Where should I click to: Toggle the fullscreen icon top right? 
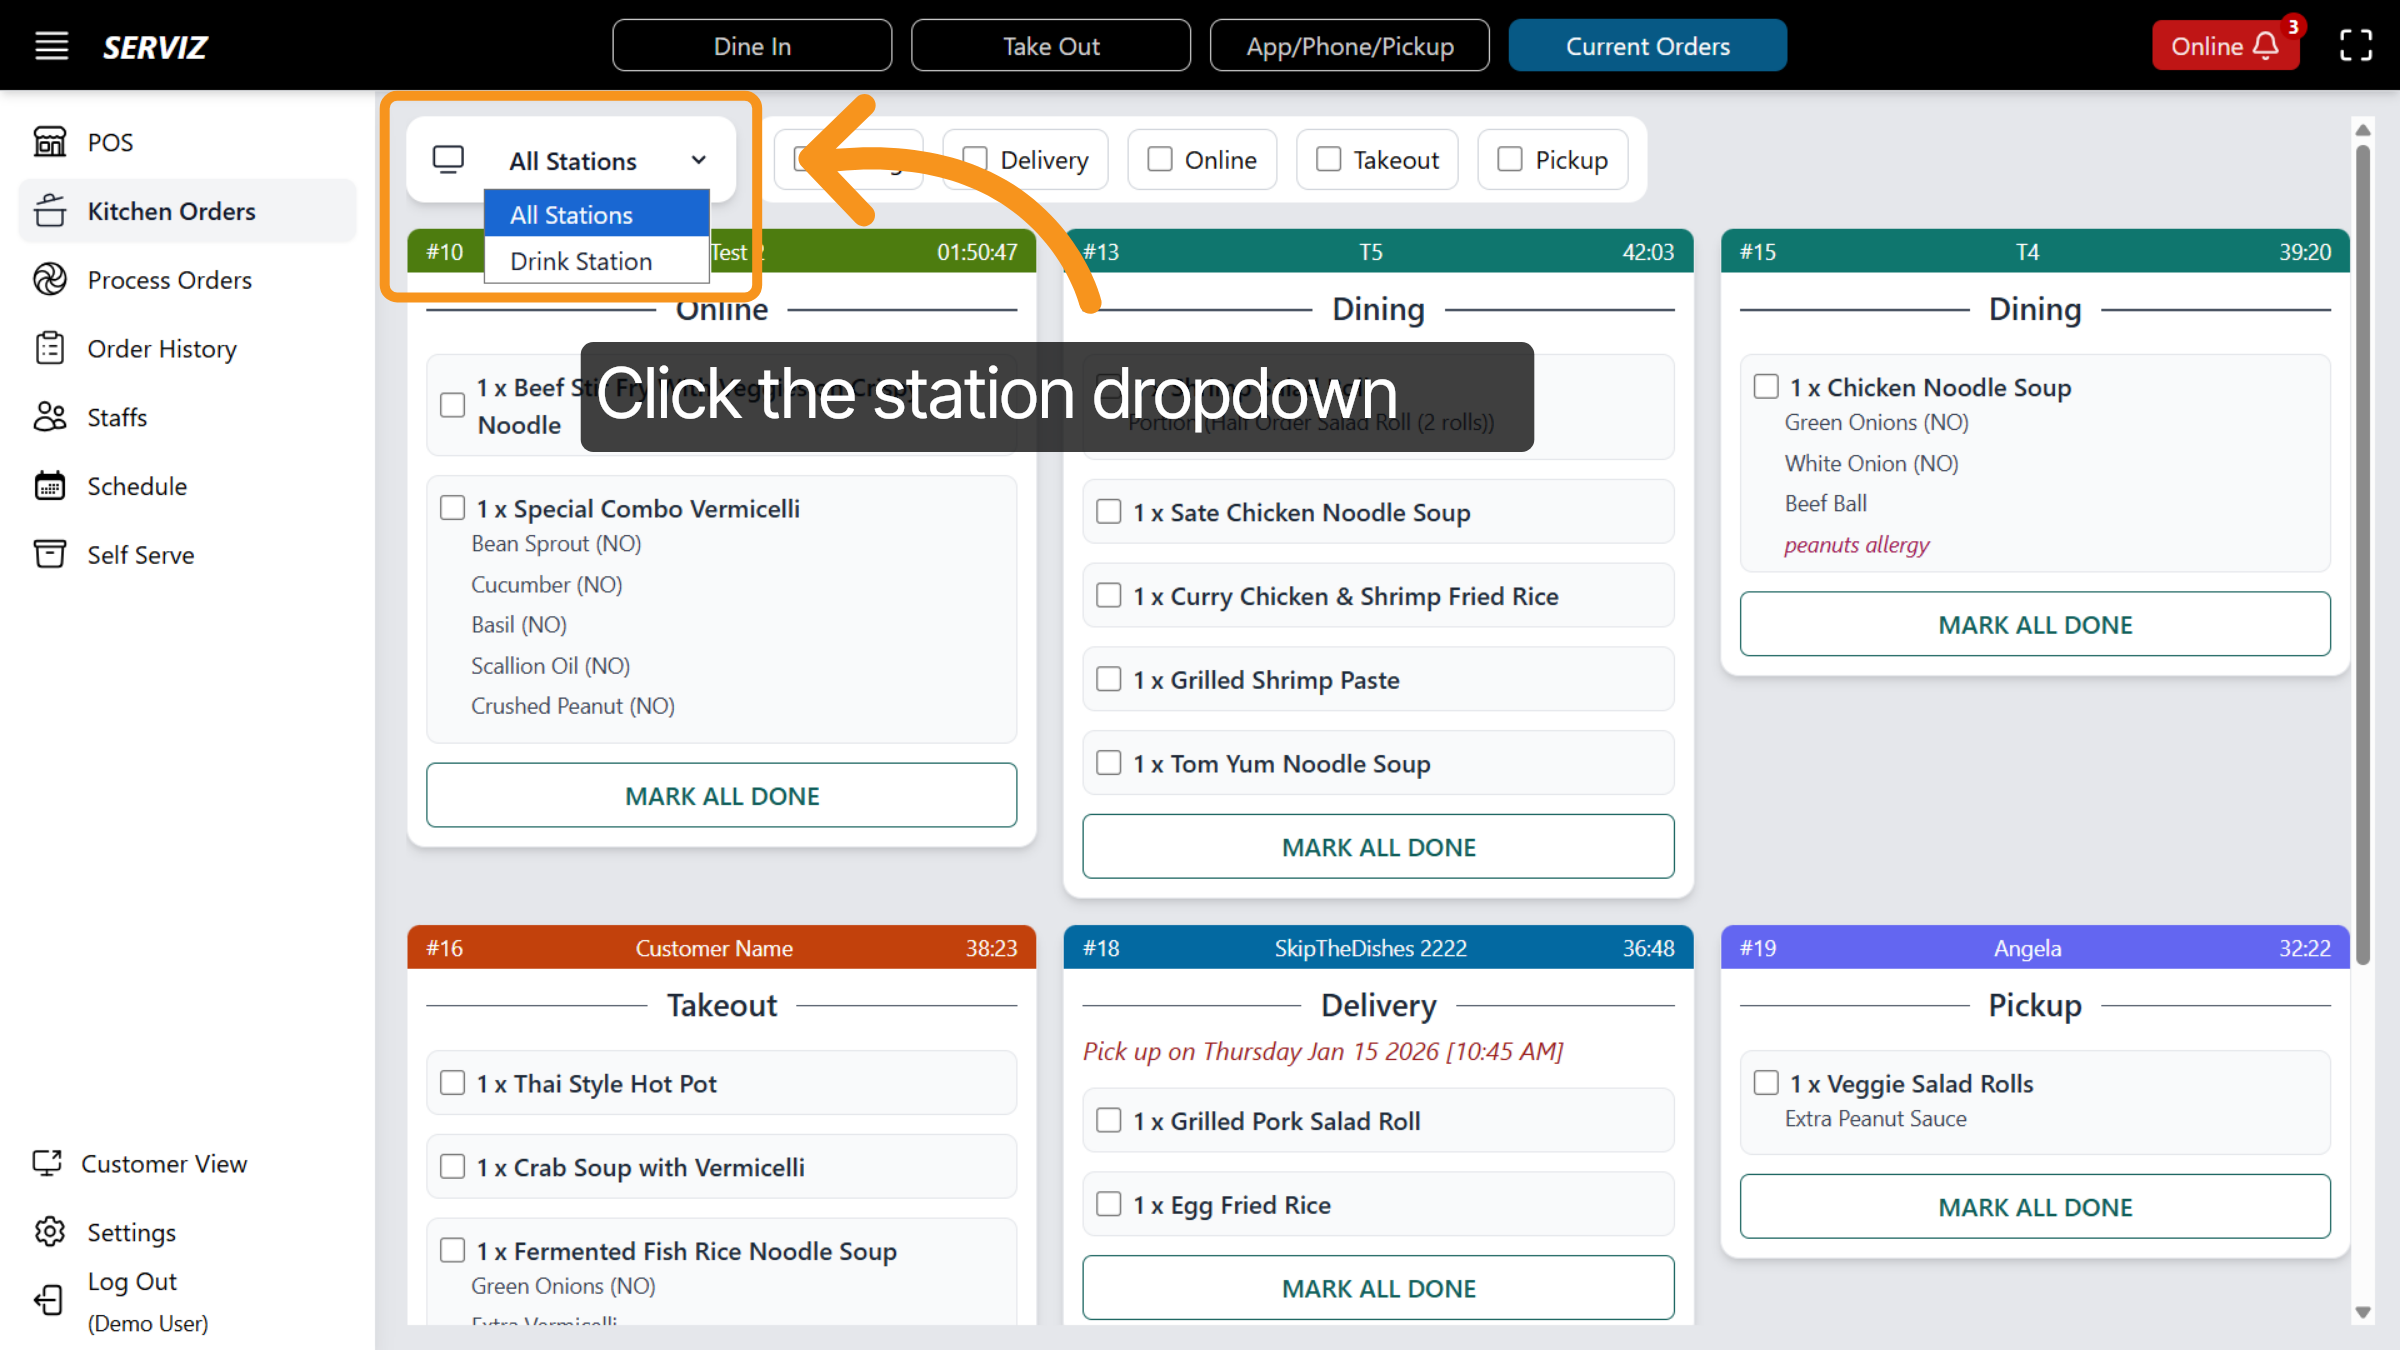pos(2356,45)
